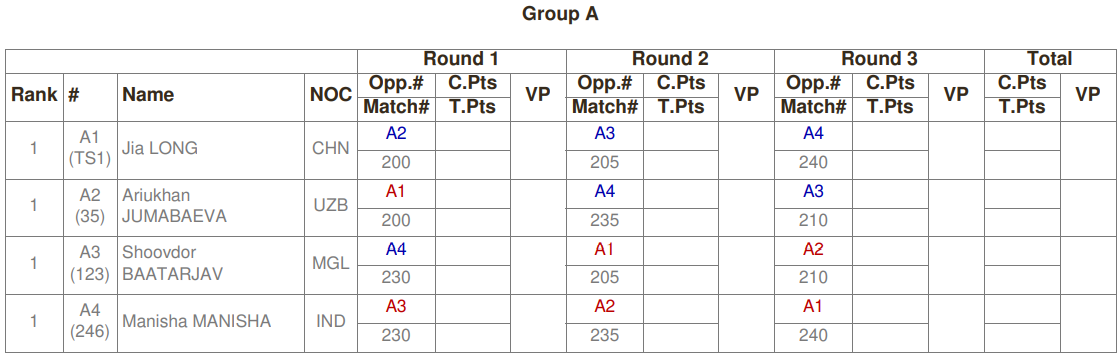
Task: Click match number 205 in Jia LONG's row
Action: coord(604,163)
